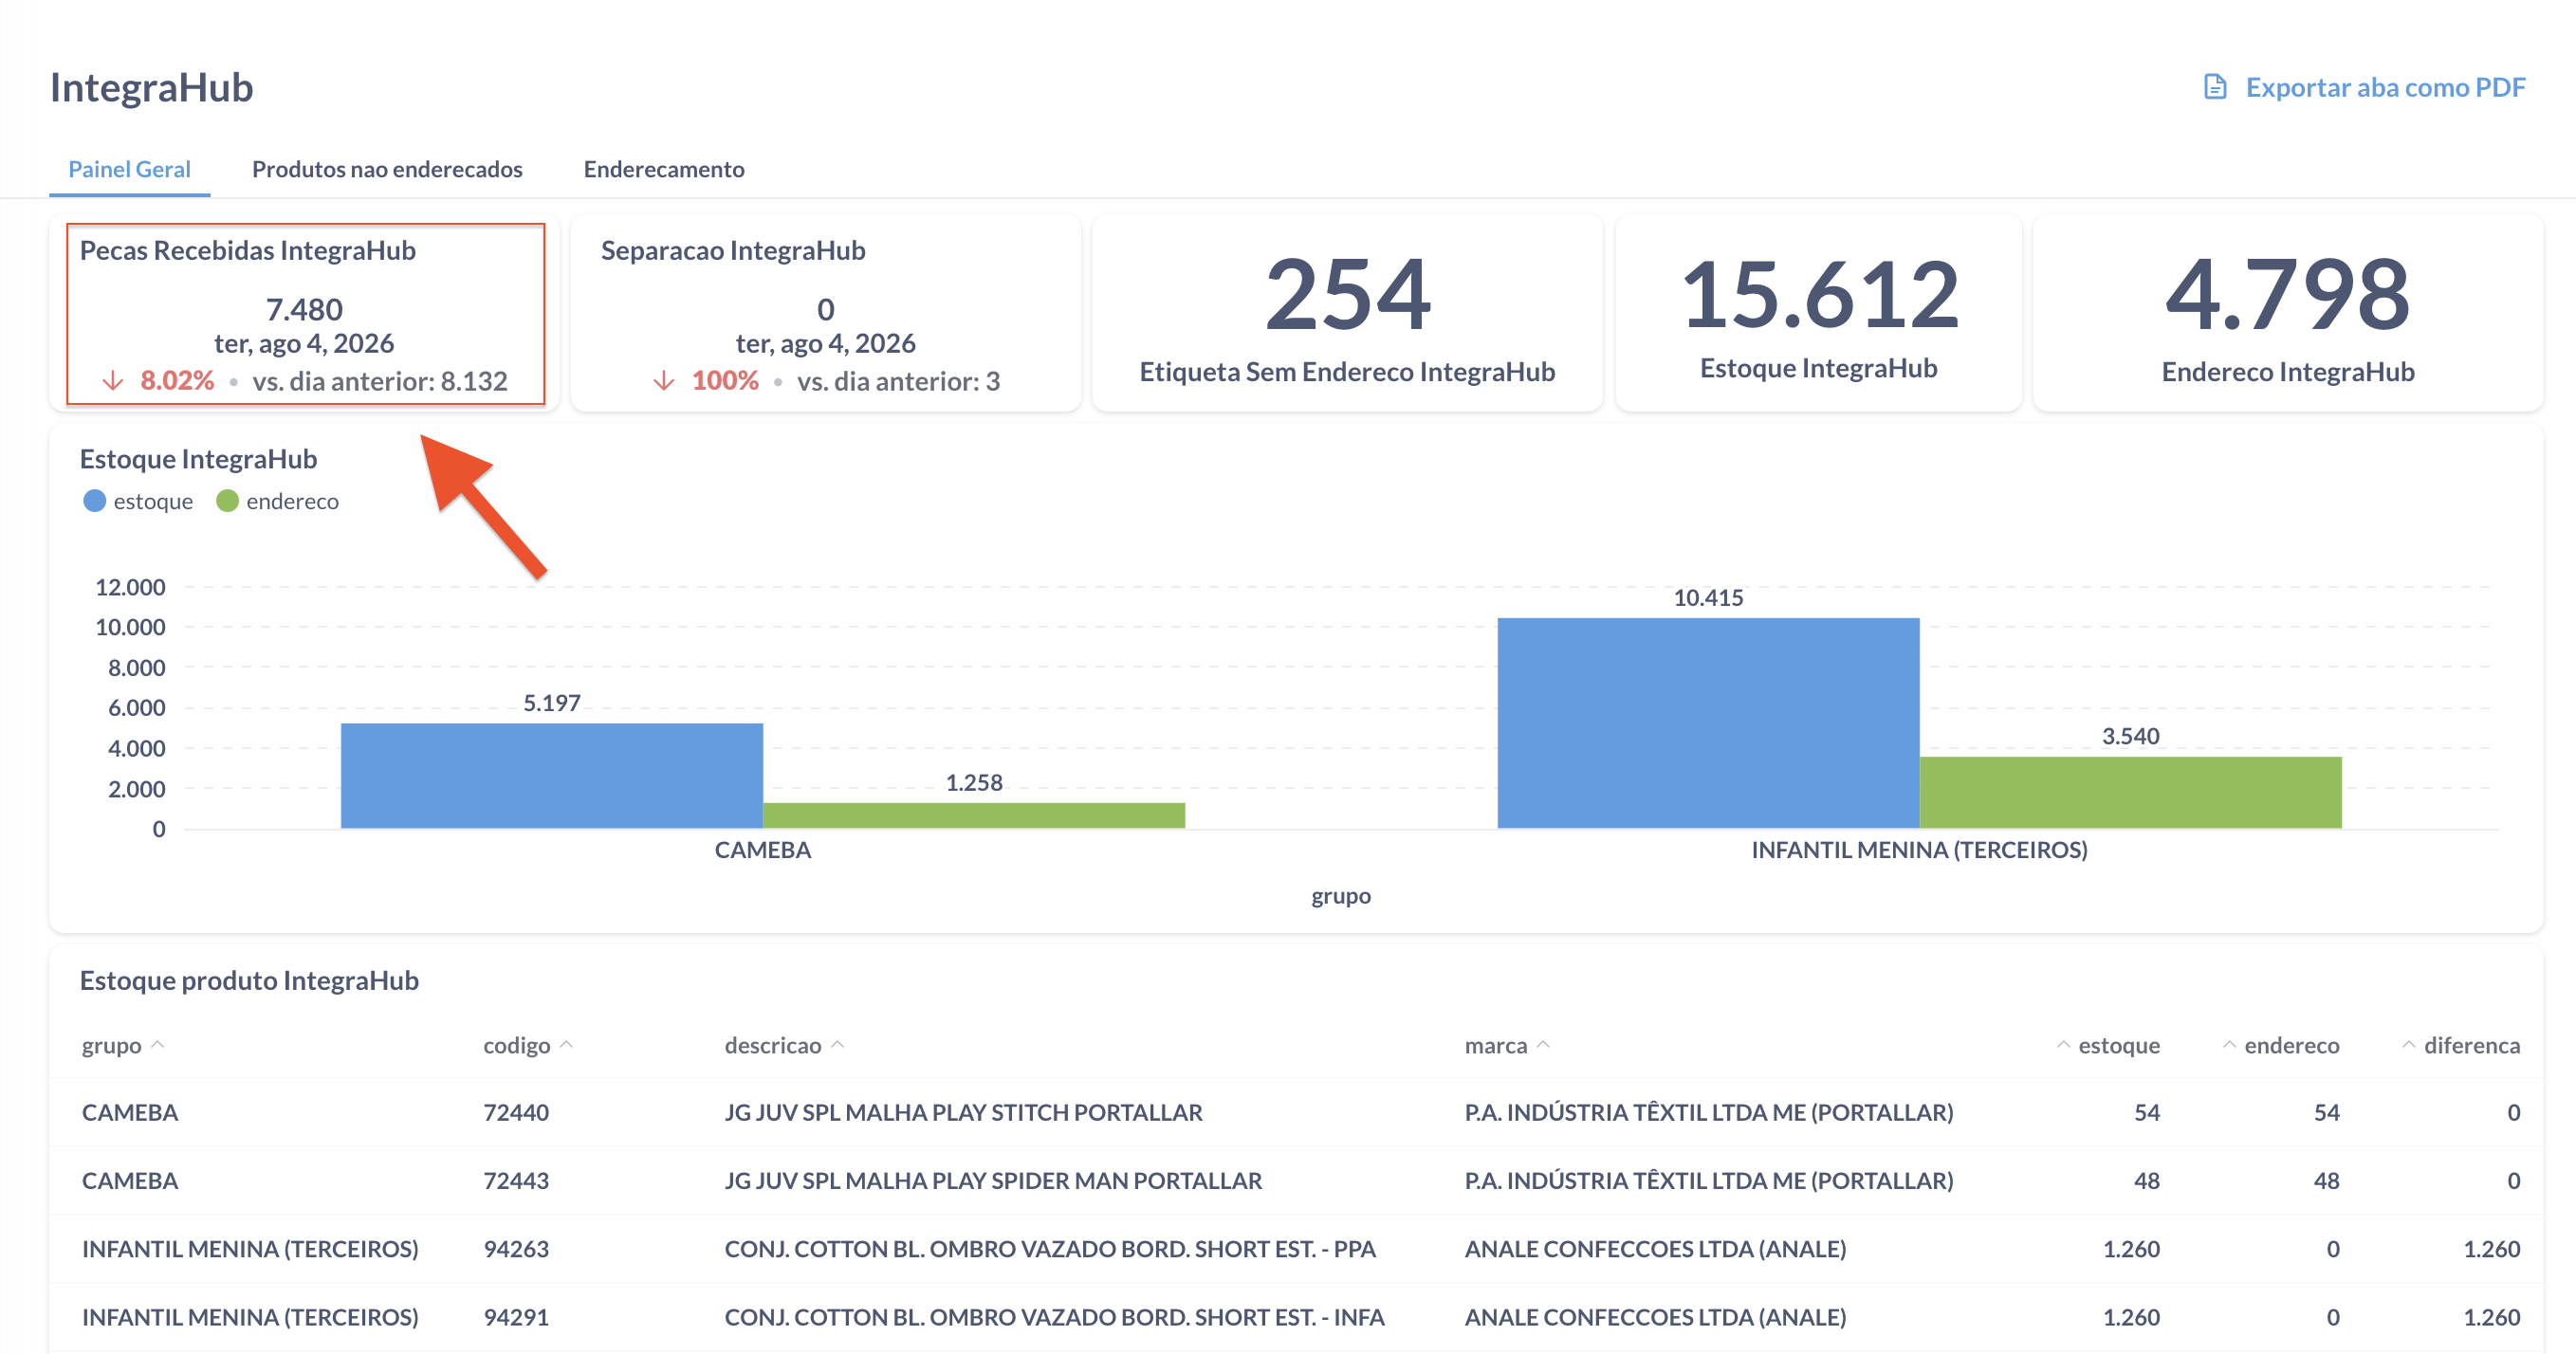Click the endereco column sort arrow
Viewport: 2576px width, 1354px height.
click(2229, 1045)
